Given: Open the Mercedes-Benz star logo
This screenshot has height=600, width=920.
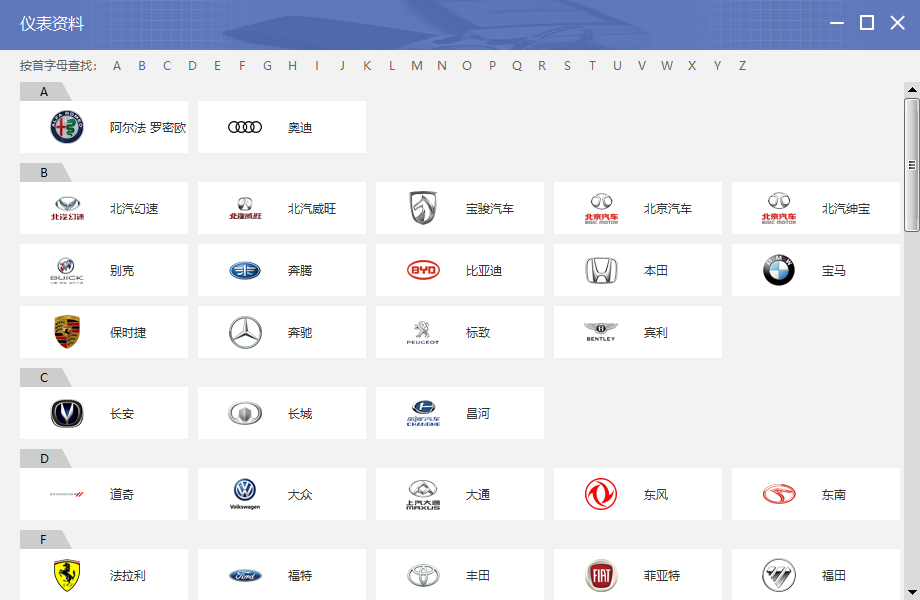Looking at the screenshot, I should pyautogui.click(x=245, y=332).
